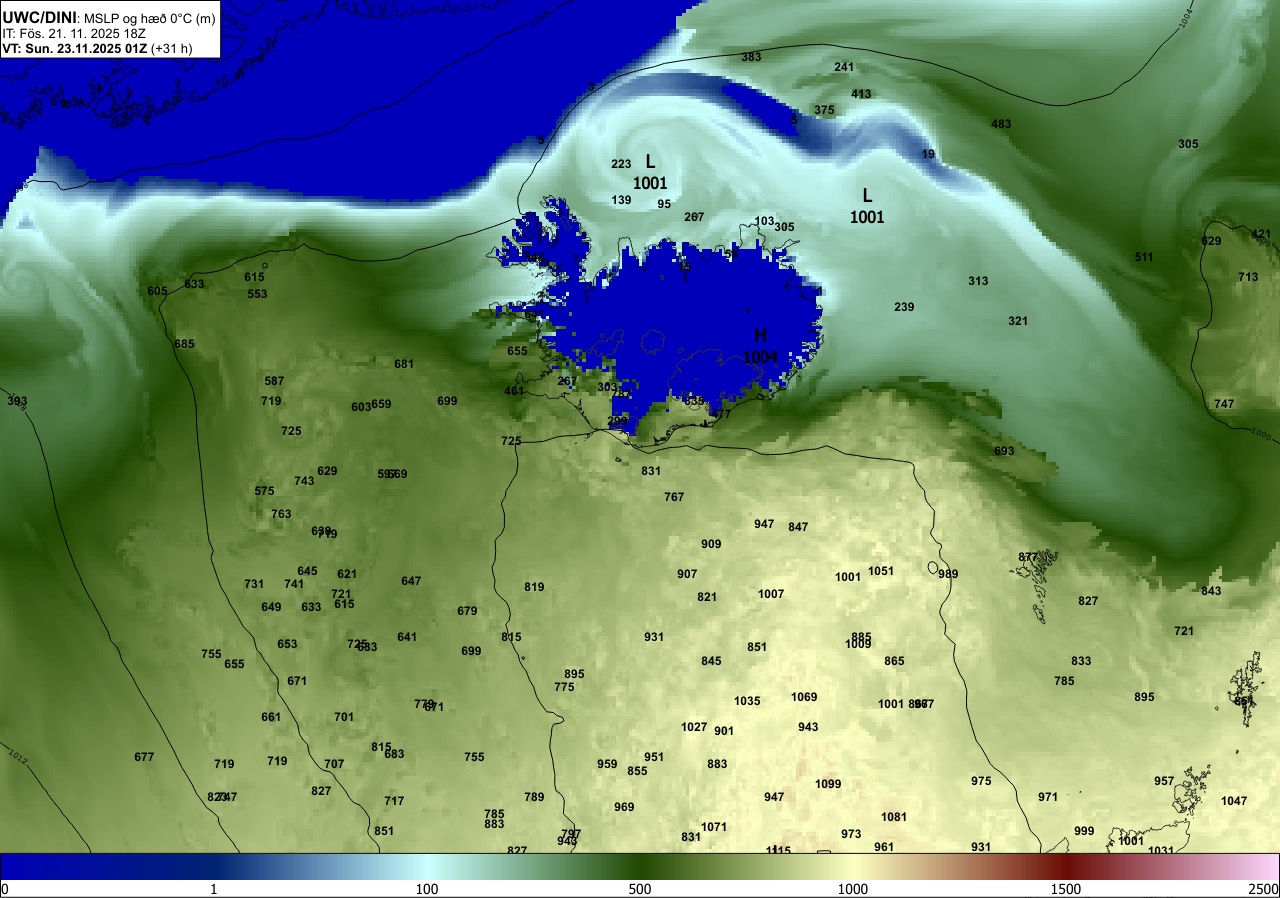Click the map value '975'
1280x898 pixels.
(x=981, y=781)
